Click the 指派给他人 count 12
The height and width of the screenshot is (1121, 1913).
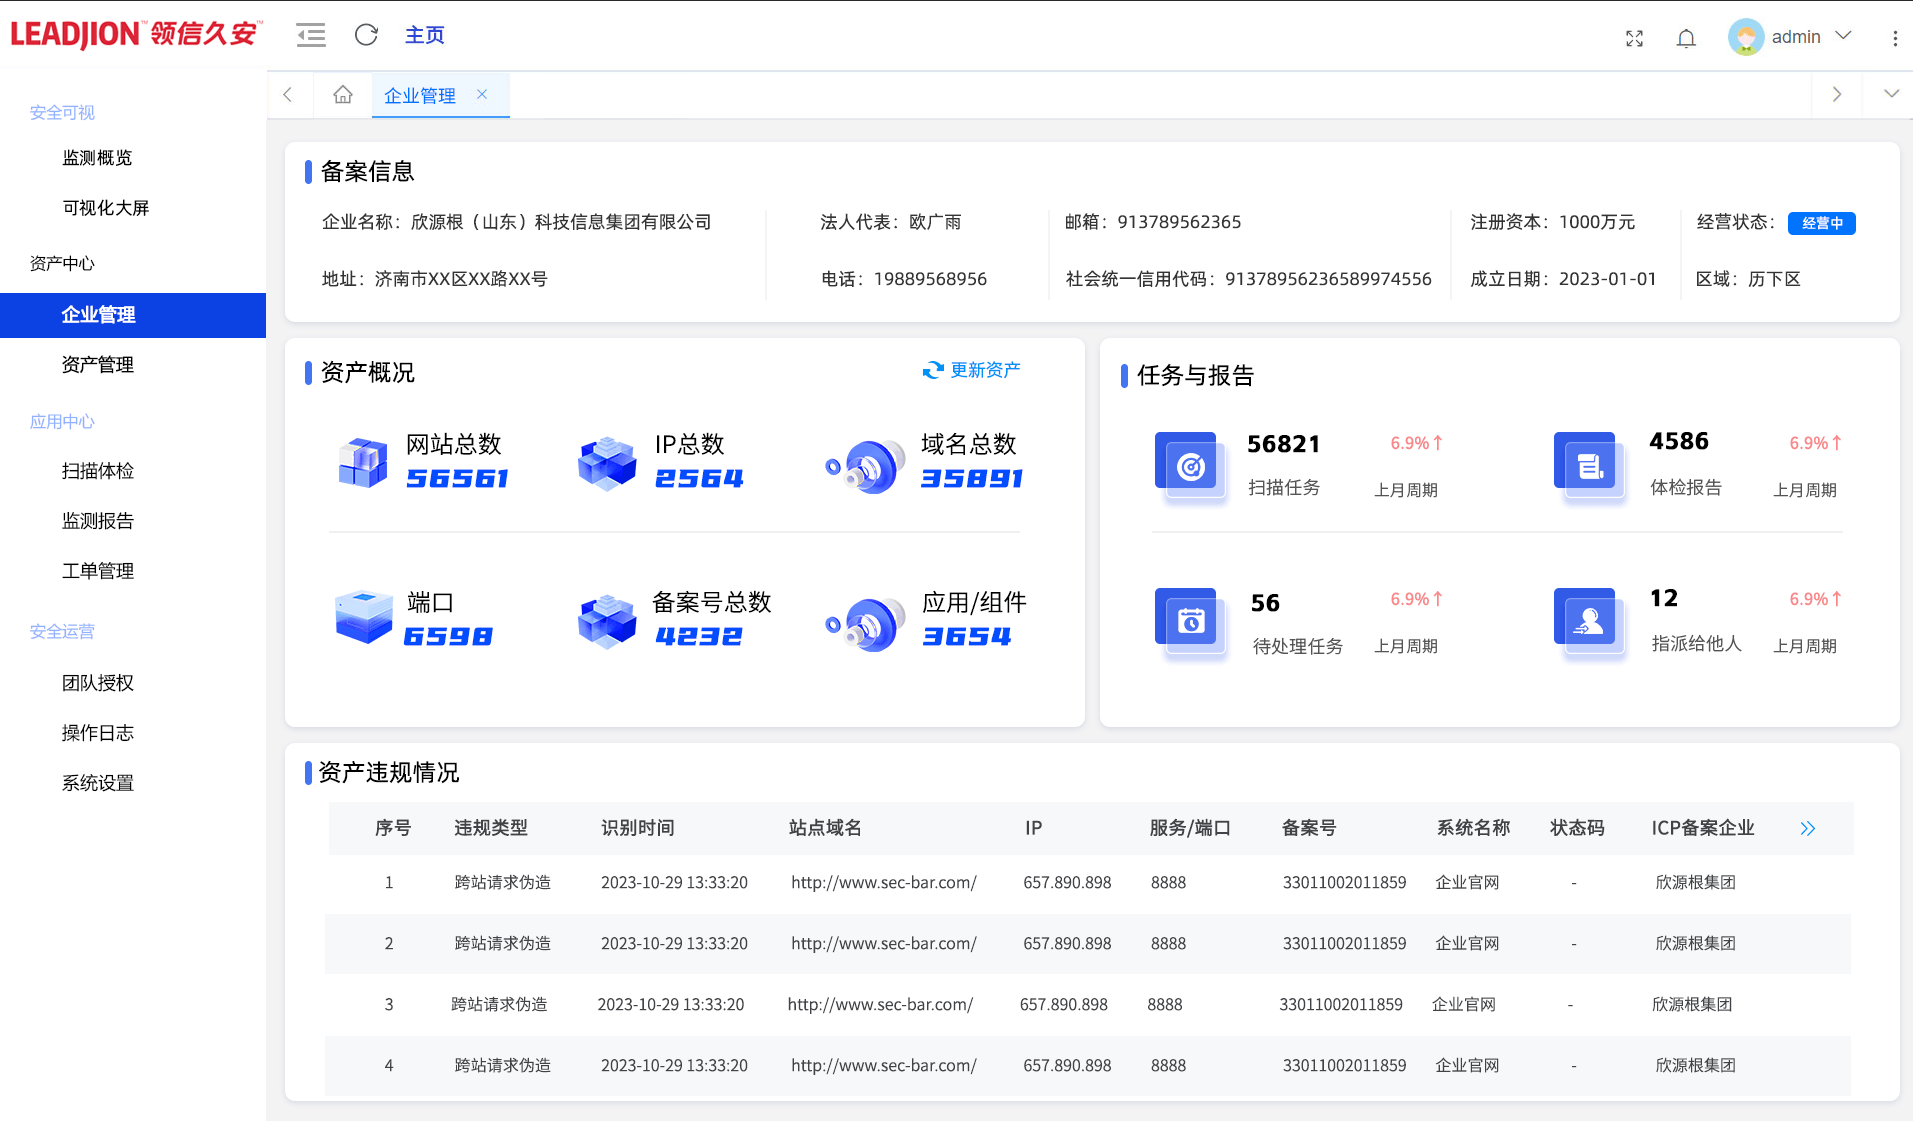point(1664,598)
